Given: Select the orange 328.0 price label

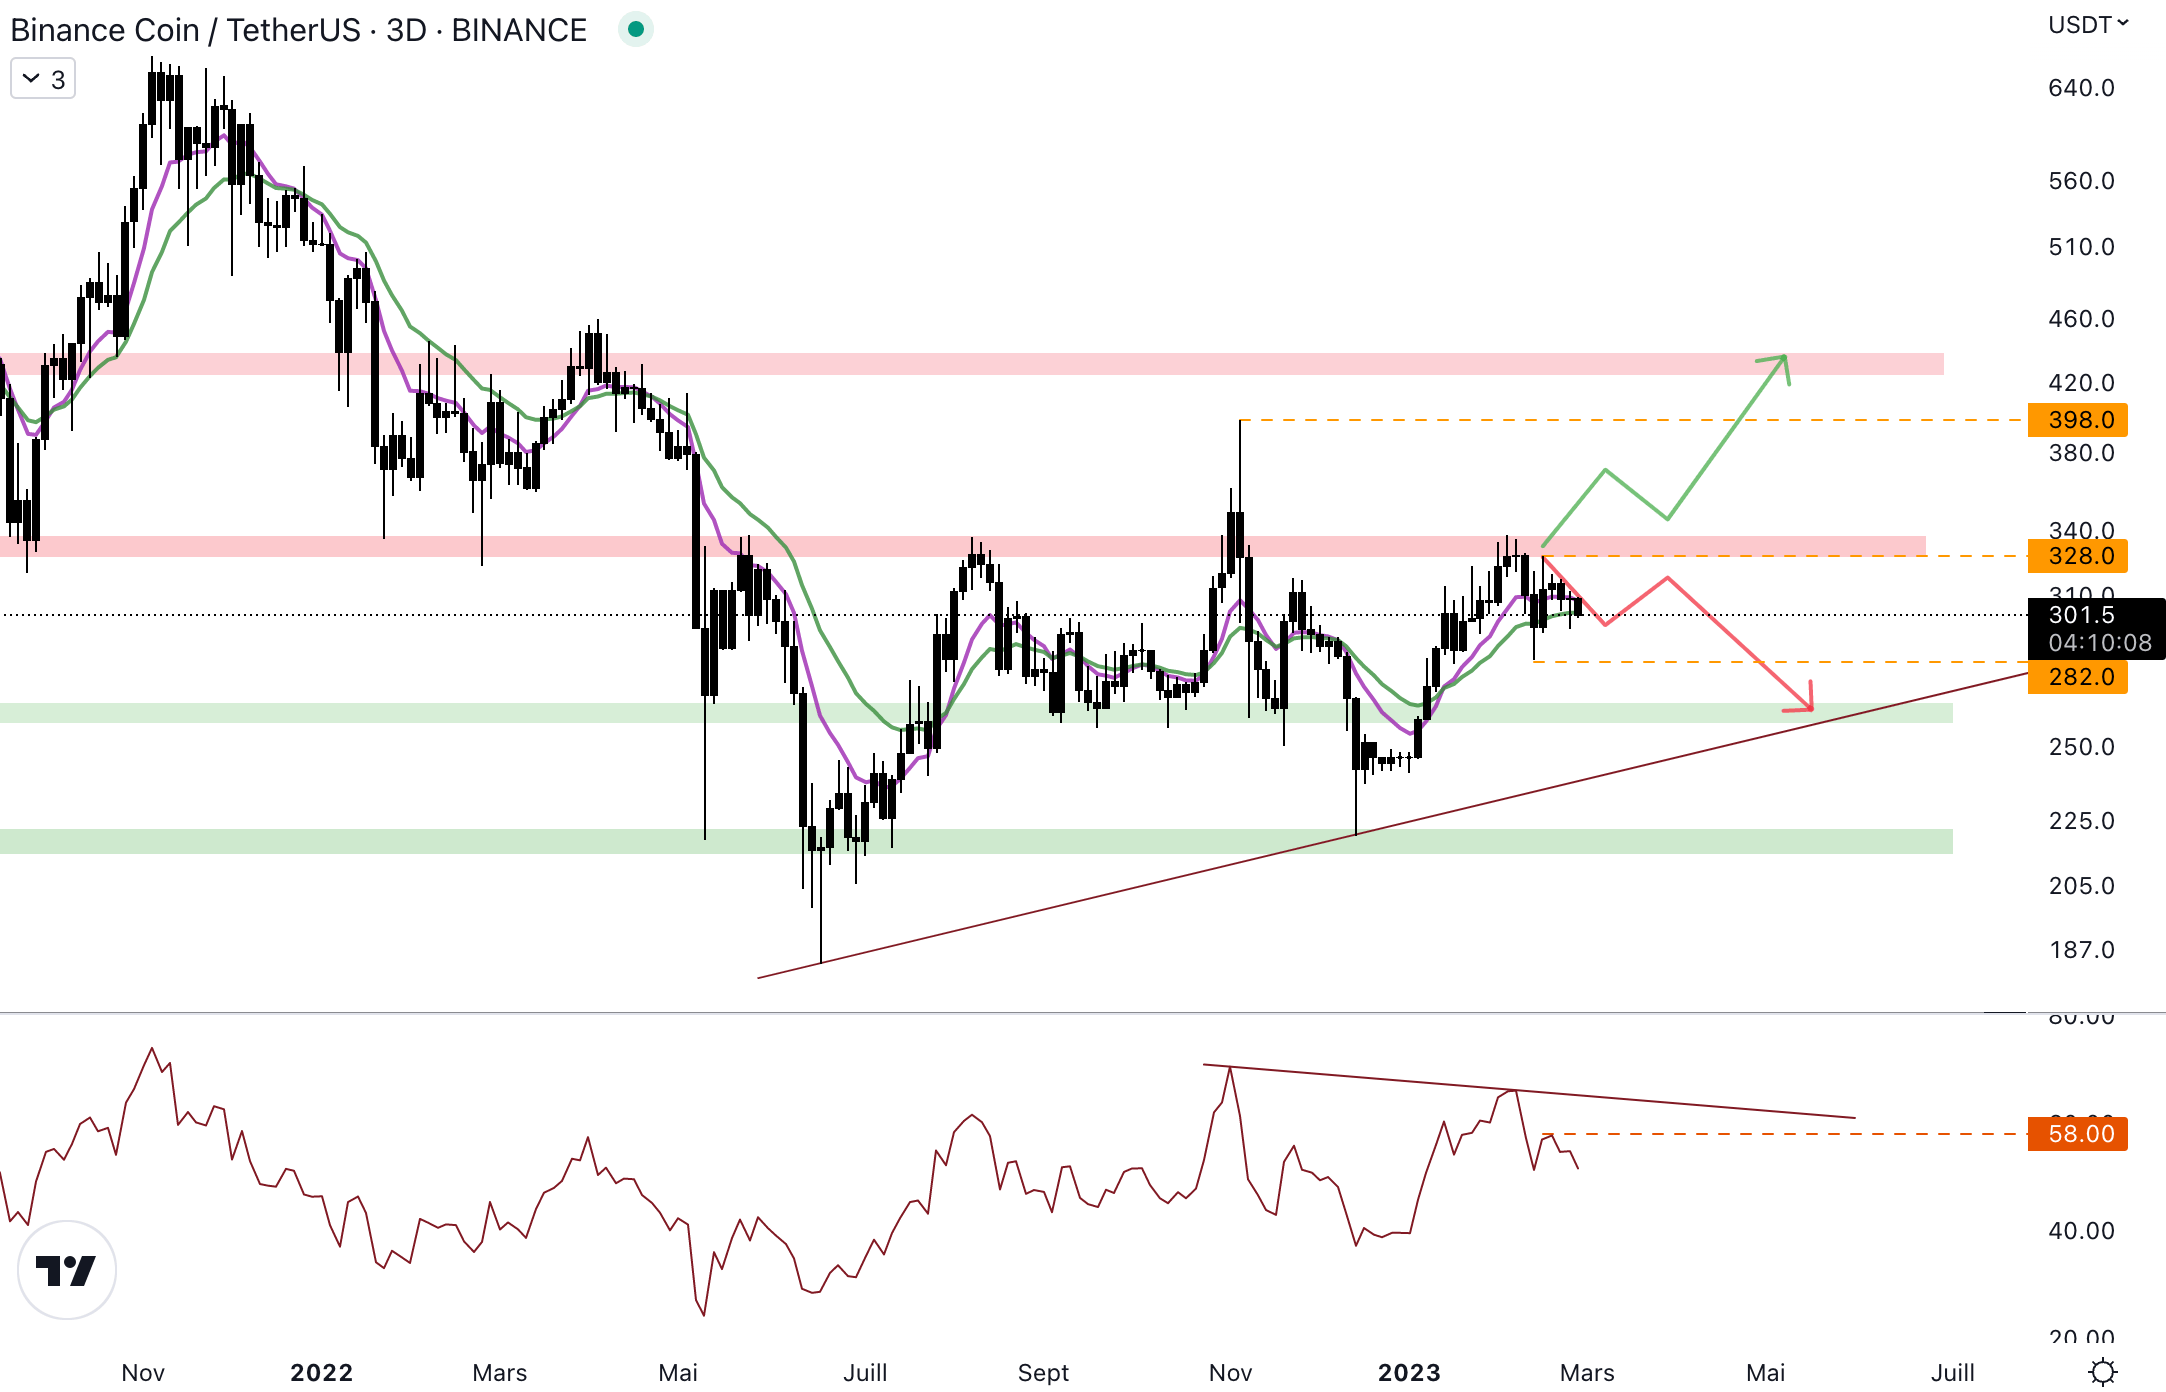Looking at the screenshot, I should click(2077, 556).
